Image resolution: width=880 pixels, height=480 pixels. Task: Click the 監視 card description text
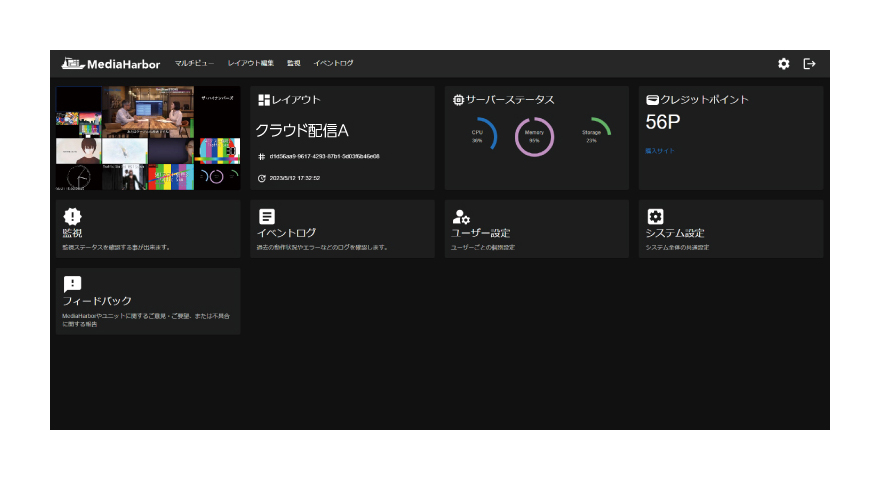pos(116,247)
